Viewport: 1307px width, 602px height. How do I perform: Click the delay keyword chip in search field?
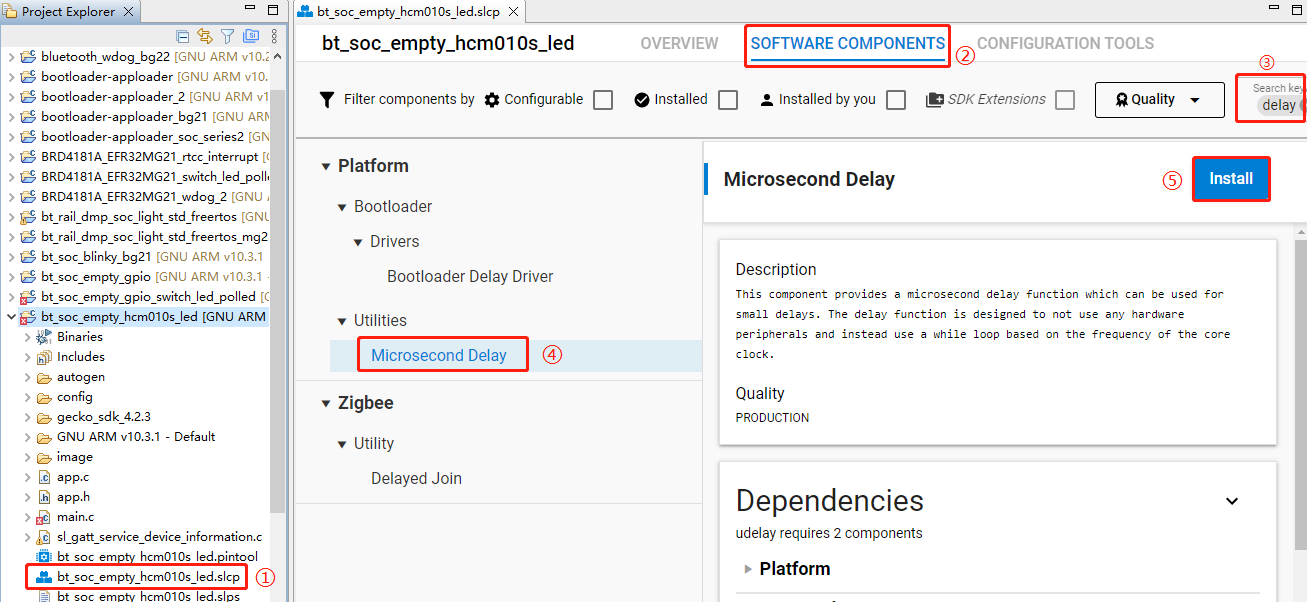pyautogui.click(x=1281, y=103)
